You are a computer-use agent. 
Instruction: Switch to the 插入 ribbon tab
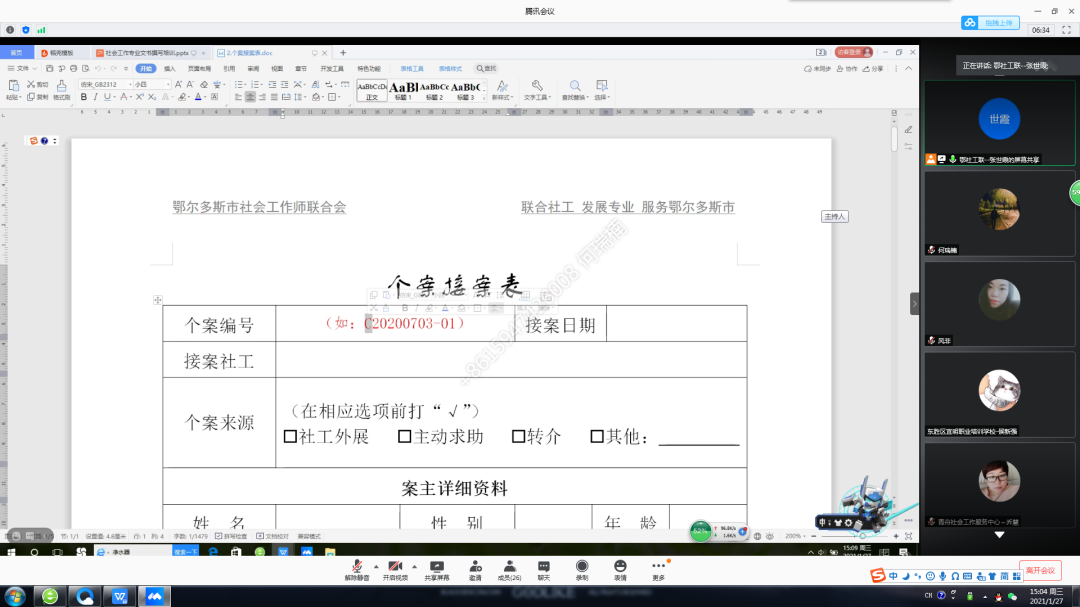click(x=170, y=69)
